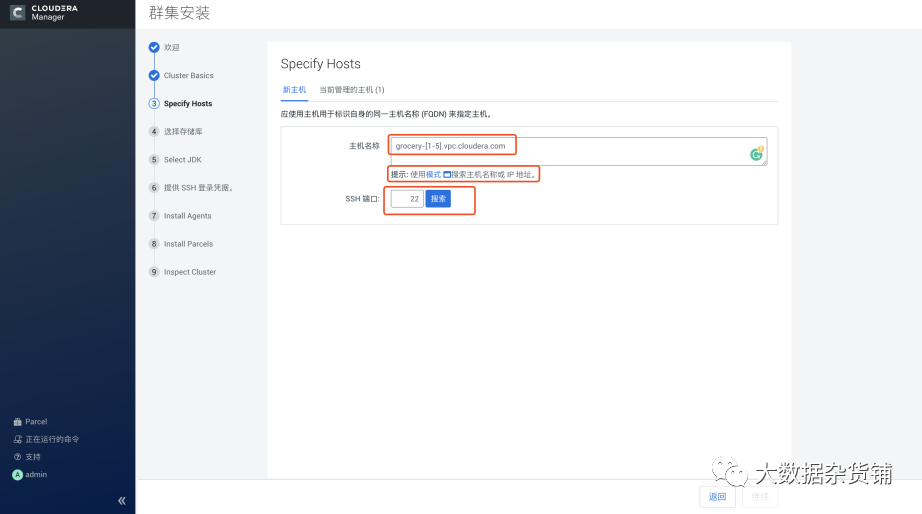The height and width of the screenshot is (514, 922).
Task: Click the Grammarly icon in hostname field
Action: coord(757,153)
